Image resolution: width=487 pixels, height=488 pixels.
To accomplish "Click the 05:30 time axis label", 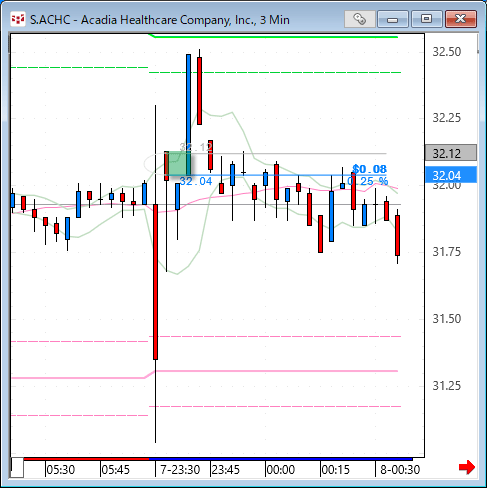I will click(61, 470).
